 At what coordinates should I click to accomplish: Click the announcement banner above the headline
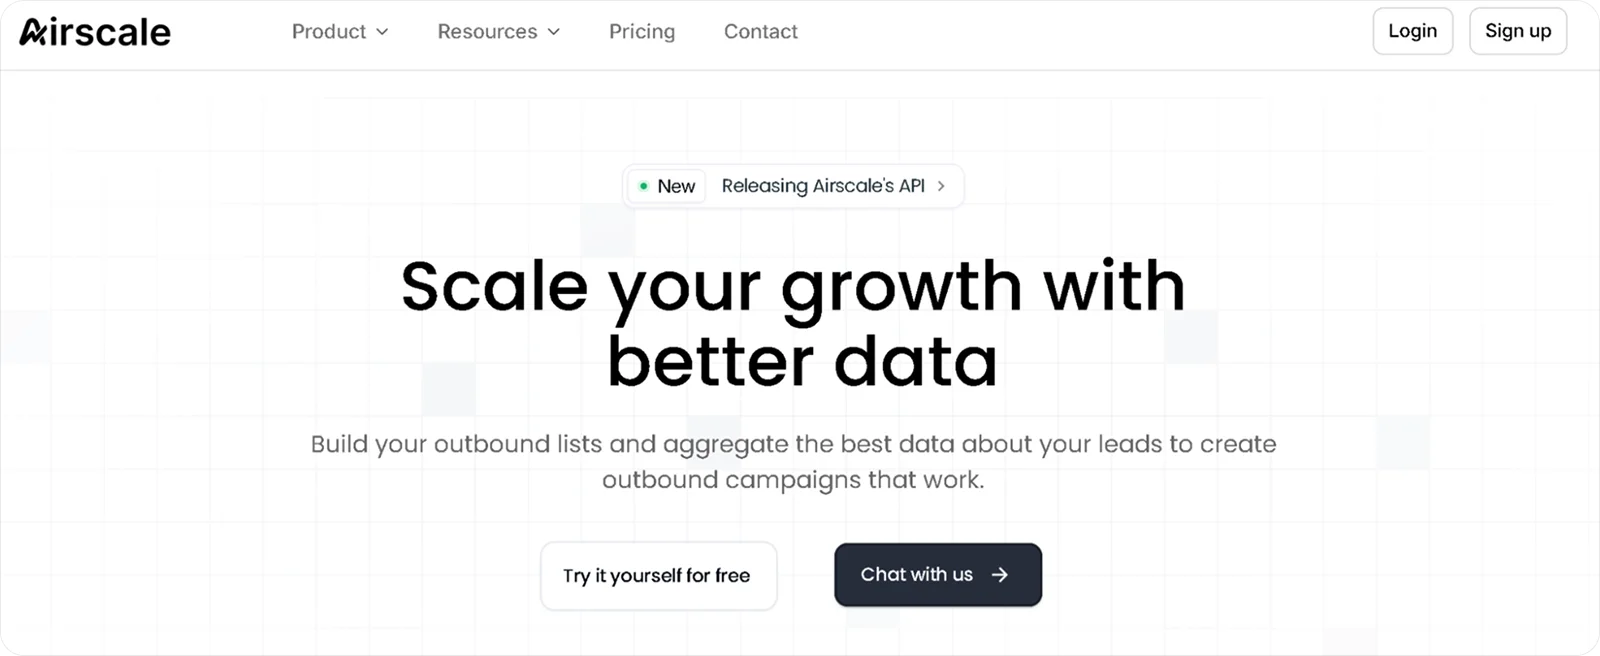pos(793,186)
